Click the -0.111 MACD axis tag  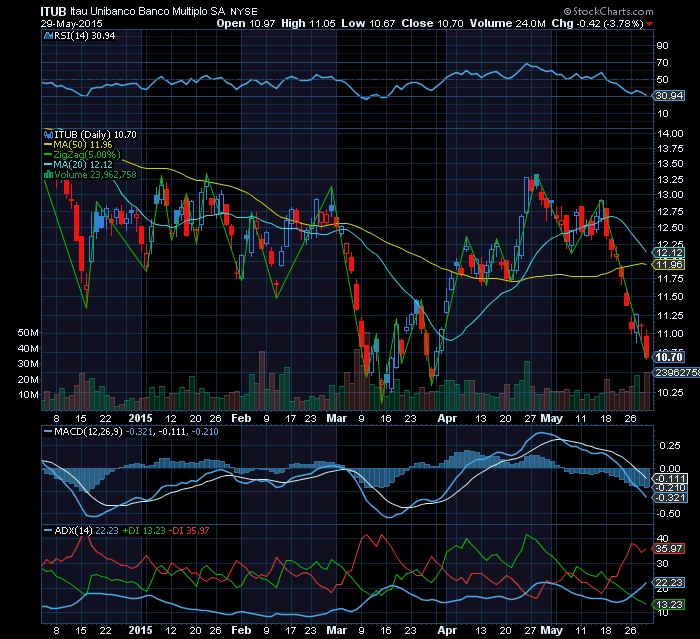point(669,479)
